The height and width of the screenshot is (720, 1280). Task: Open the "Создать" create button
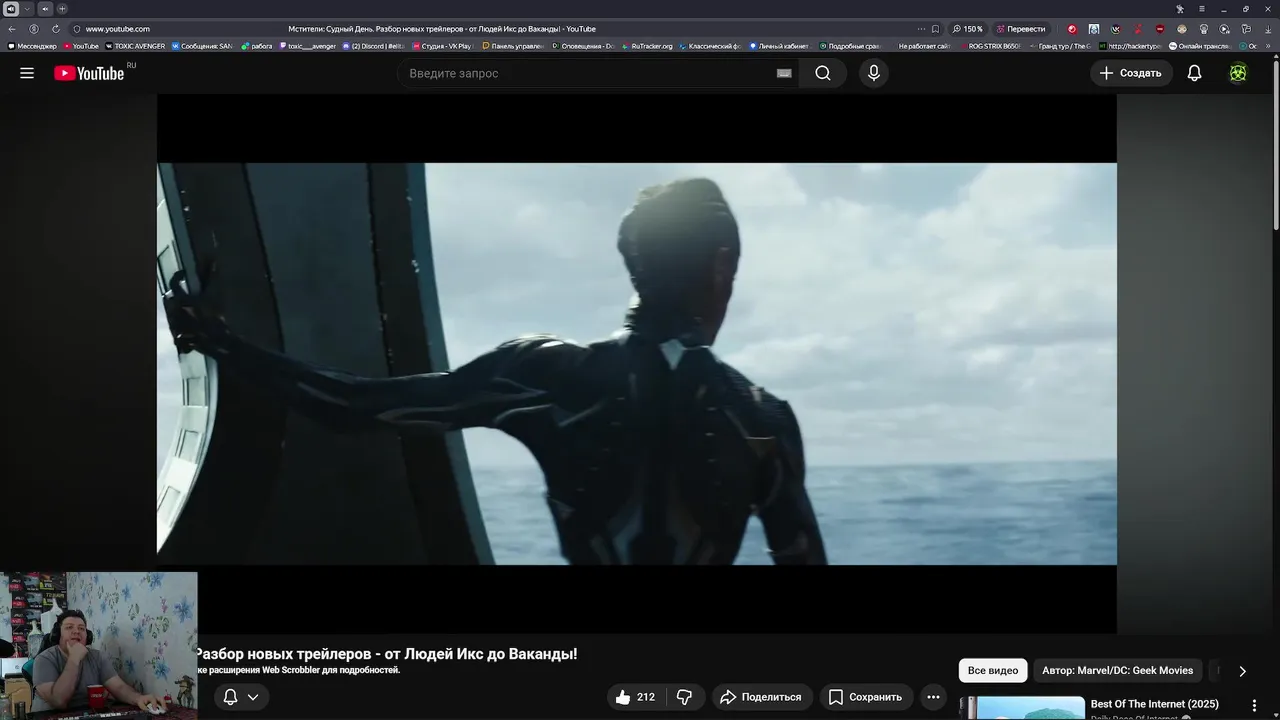coord(1131,73)
